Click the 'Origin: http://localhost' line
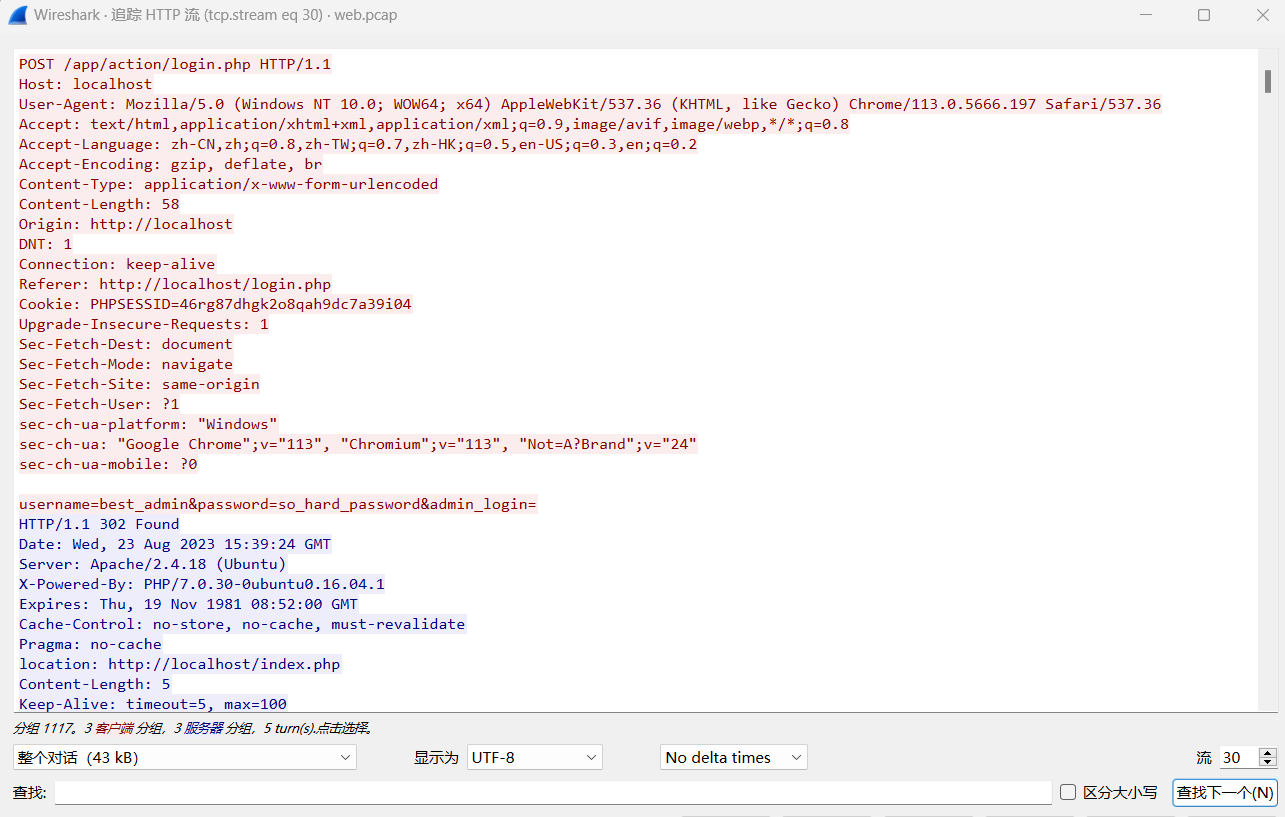 click(126, 224)
